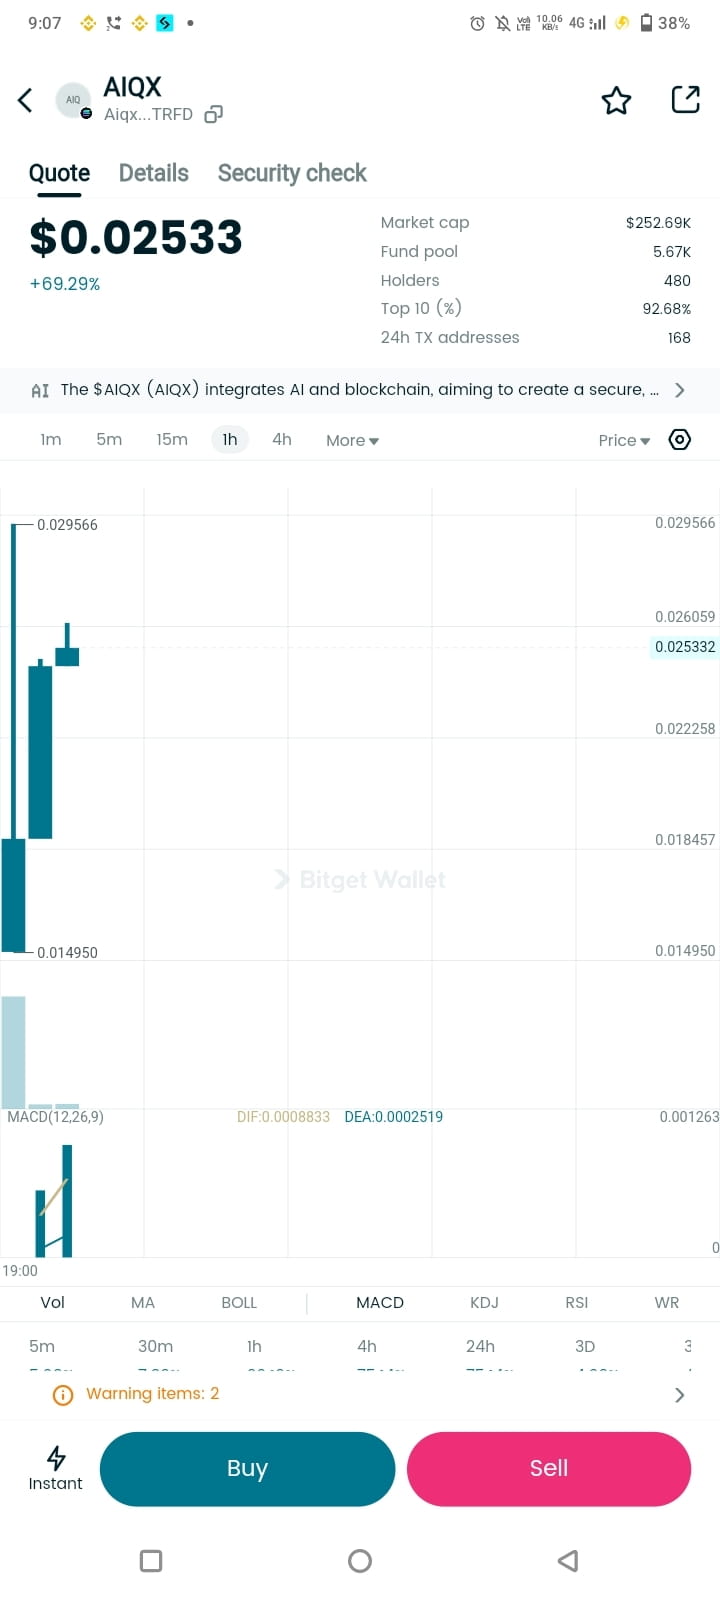Tap the MACD(12,26,9) label
720x1600 pixels.
(55, 1117)
